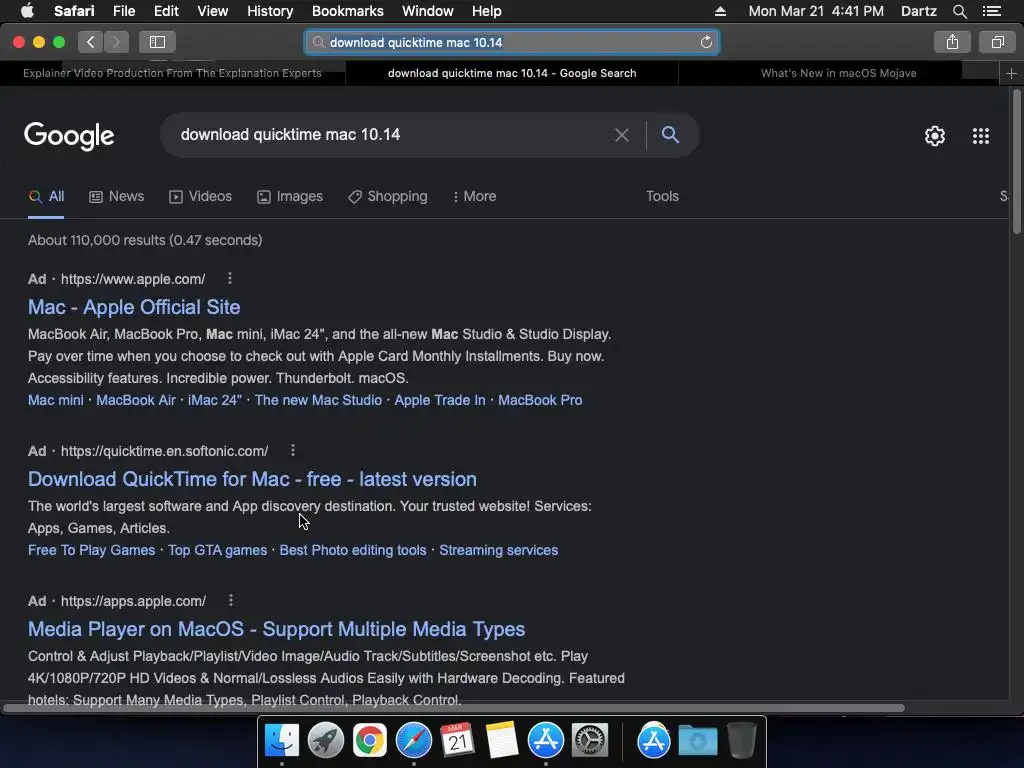
Task: Select the Videos results tab
Action: coord(200,197)
